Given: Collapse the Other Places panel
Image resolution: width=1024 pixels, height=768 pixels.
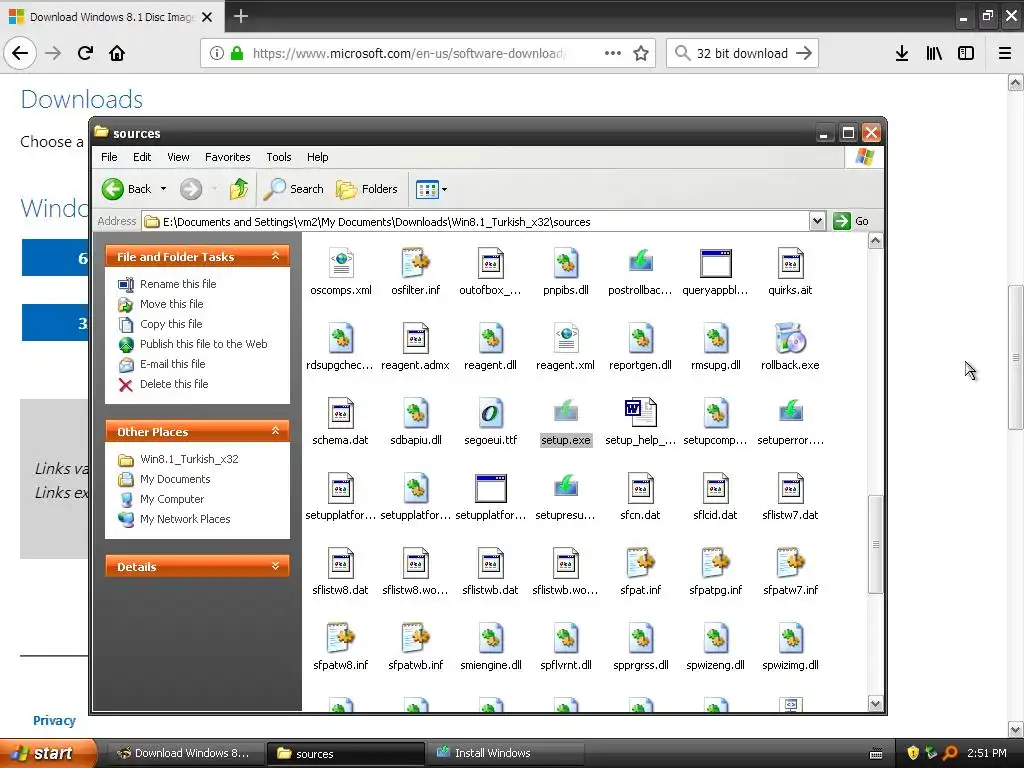Looking at the screenshot, I should pyautogui.click(x=275, y=431).
